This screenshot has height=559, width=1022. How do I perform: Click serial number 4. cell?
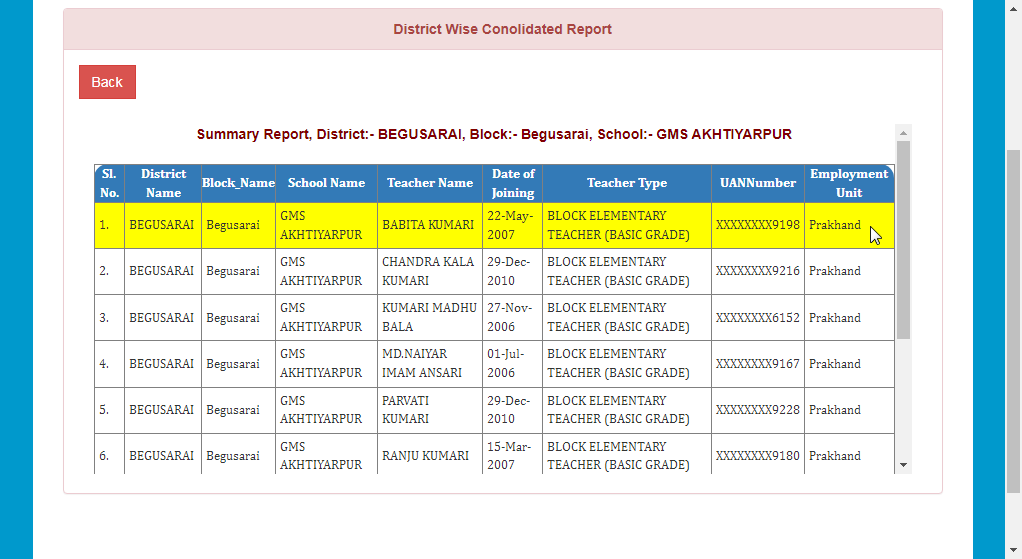[110, 364]
